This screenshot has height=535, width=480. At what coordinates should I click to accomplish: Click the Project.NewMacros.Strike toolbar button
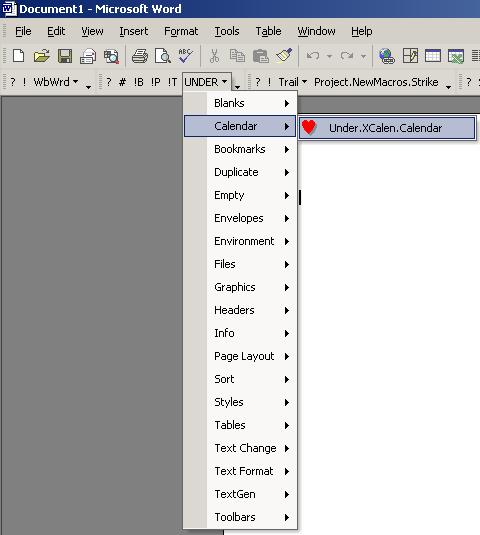click(x=376, y=82)
